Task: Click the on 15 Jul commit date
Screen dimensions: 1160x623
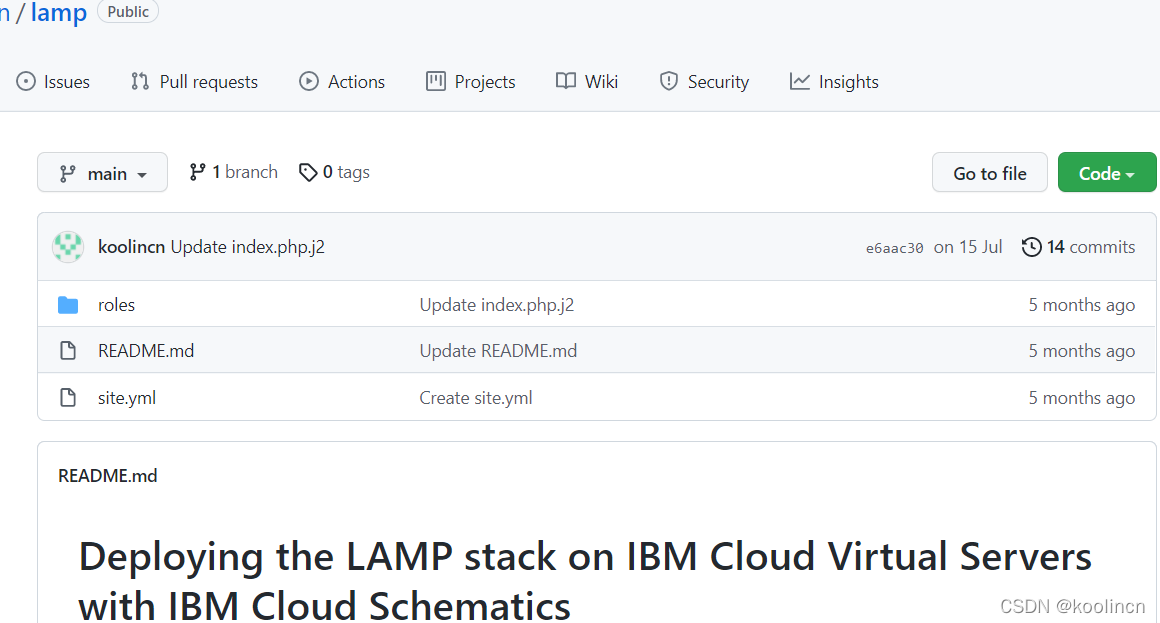Action: pos(968,247)
